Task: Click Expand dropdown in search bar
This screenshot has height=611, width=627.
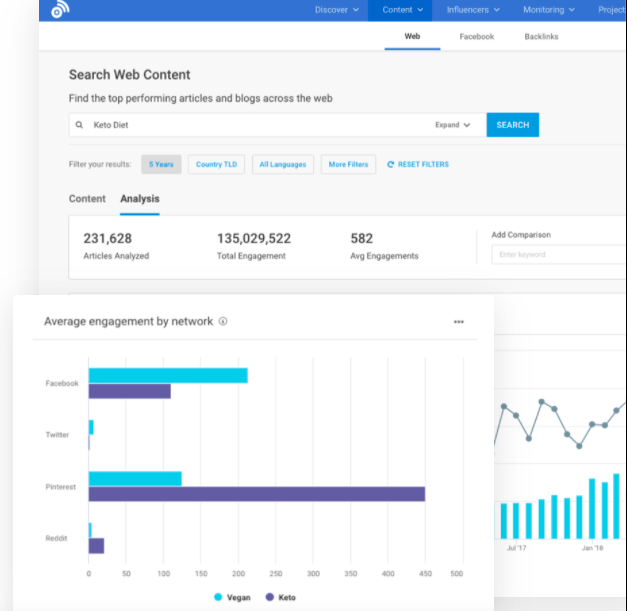Action: pyautogui.click(x=452, y=125)
